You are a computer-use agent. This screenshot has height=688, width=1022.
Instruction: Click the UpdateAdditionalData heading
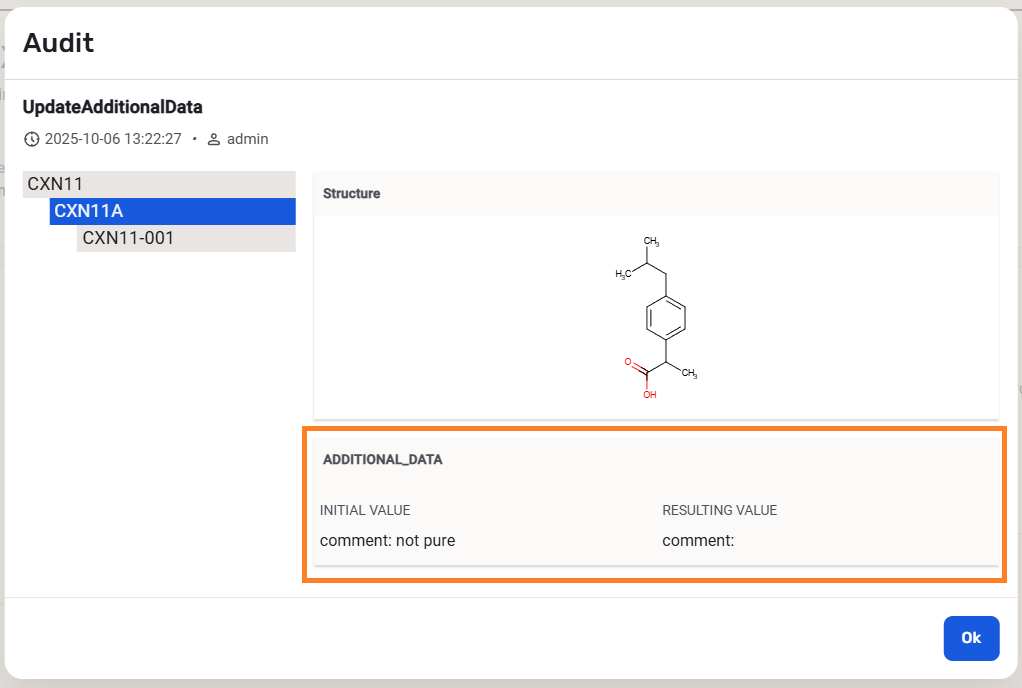coord(113,107)
